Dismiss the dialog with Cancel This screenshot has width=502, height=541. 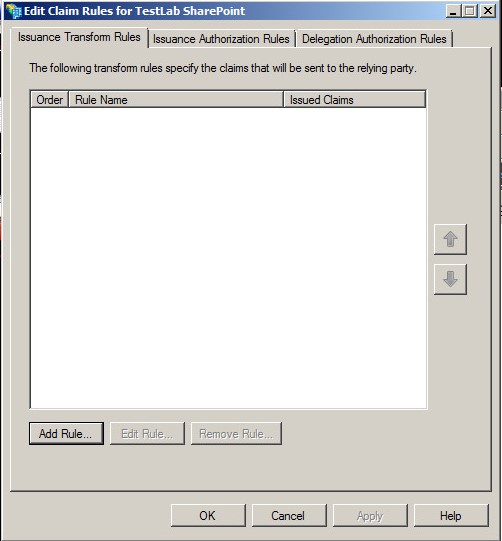pyautogui.click(x=289, y=515)
